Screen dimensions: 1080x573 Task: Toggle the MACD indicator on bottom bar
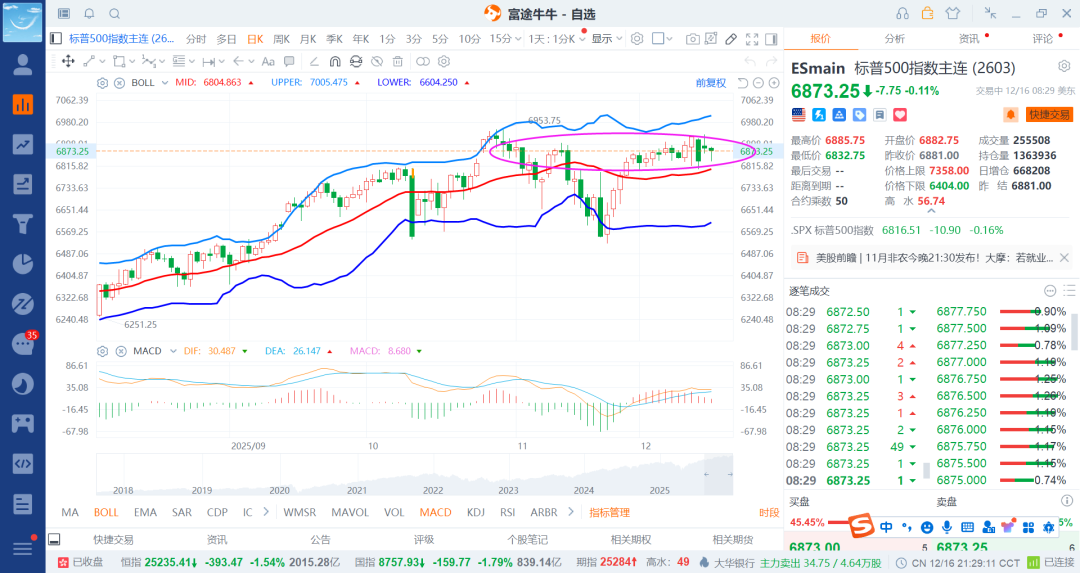435,512
